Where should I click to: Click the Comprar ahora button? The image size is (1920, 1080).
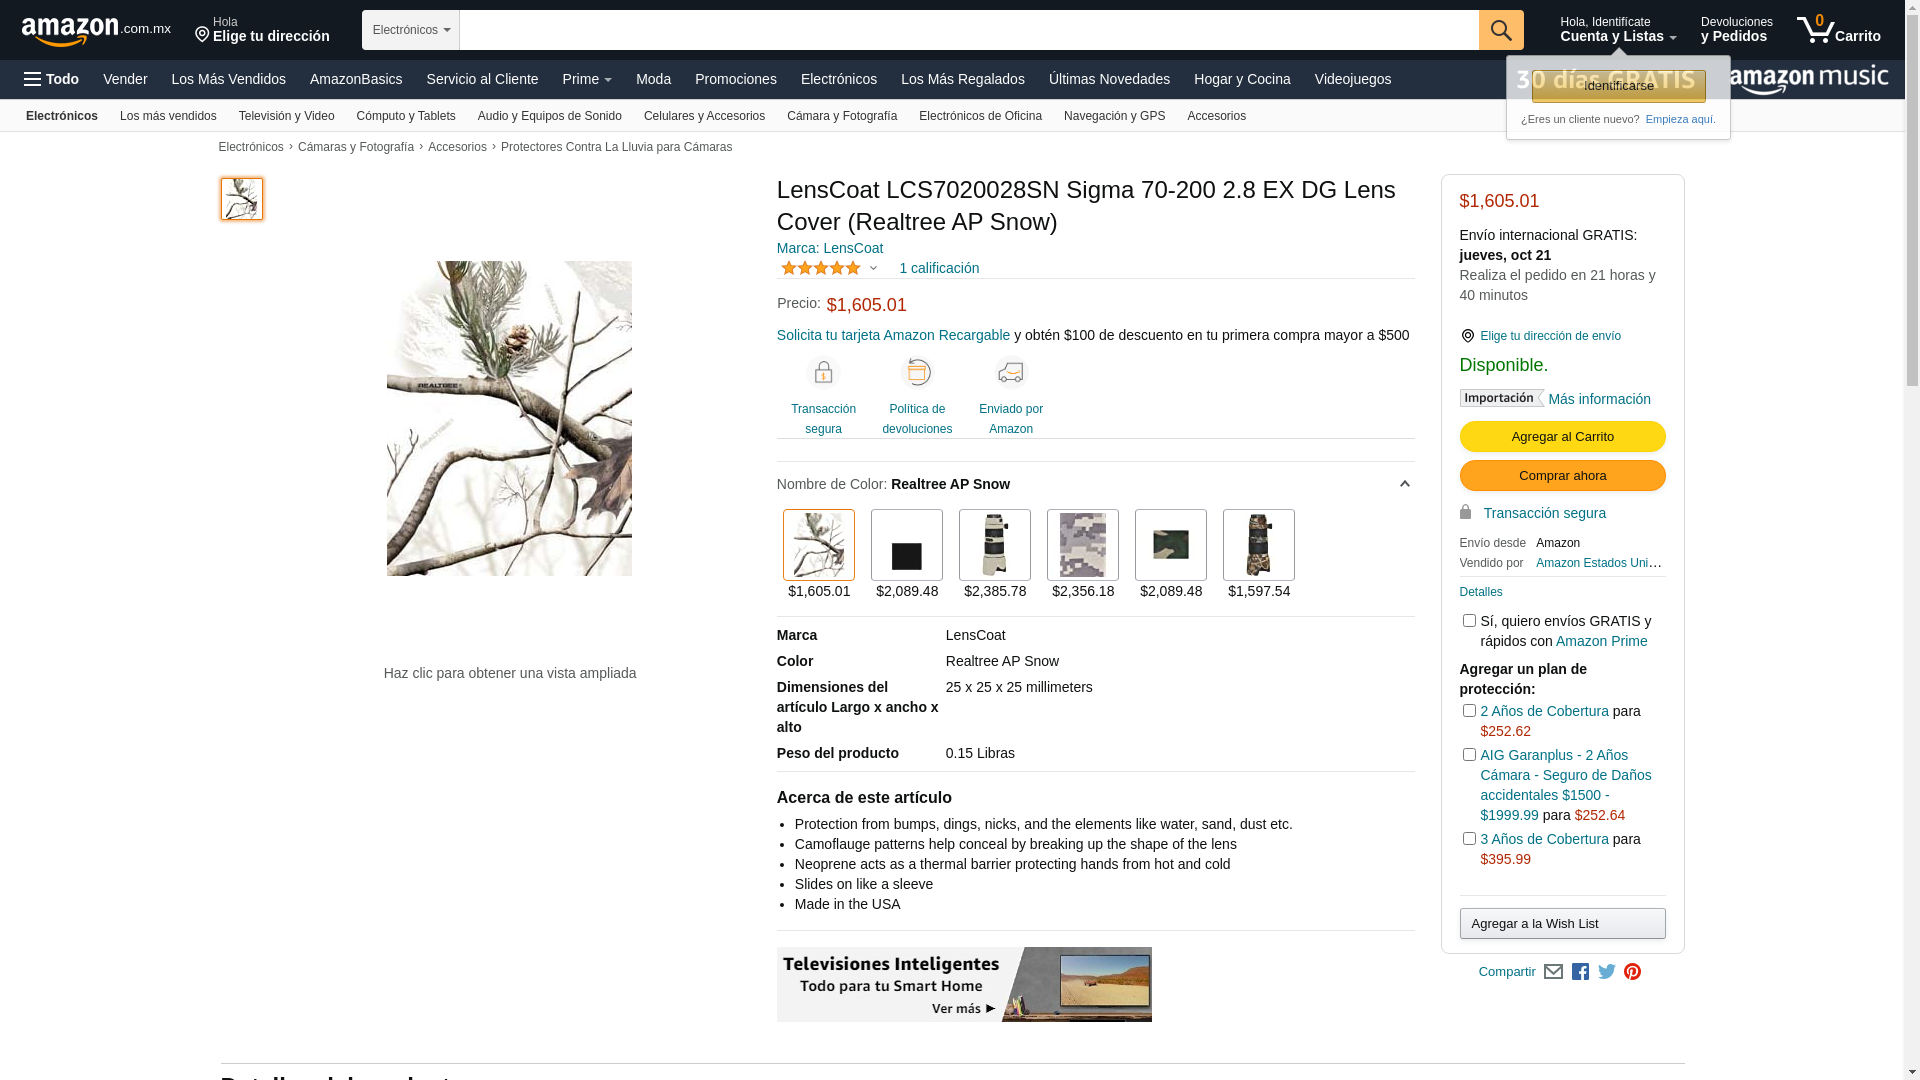point(1562,476)
